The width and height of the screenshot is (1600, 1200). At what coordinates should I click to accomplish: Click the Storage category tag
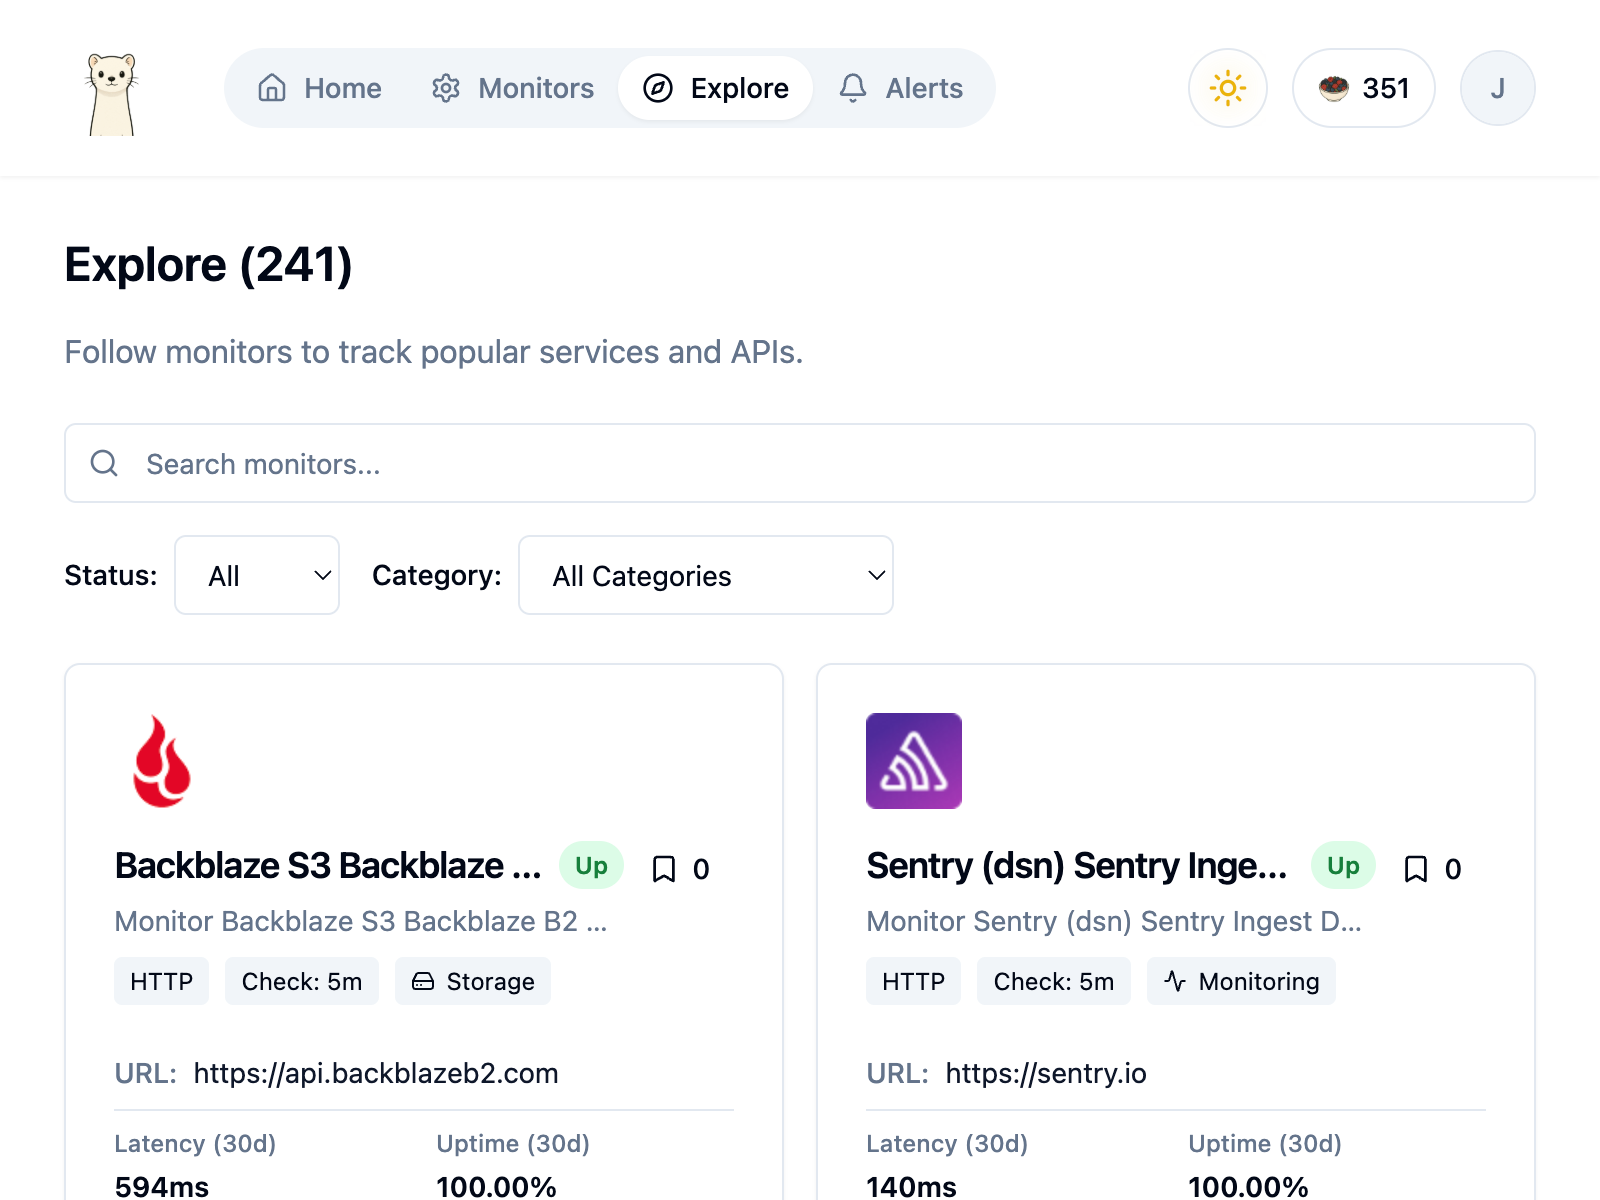tap(473, 981)
